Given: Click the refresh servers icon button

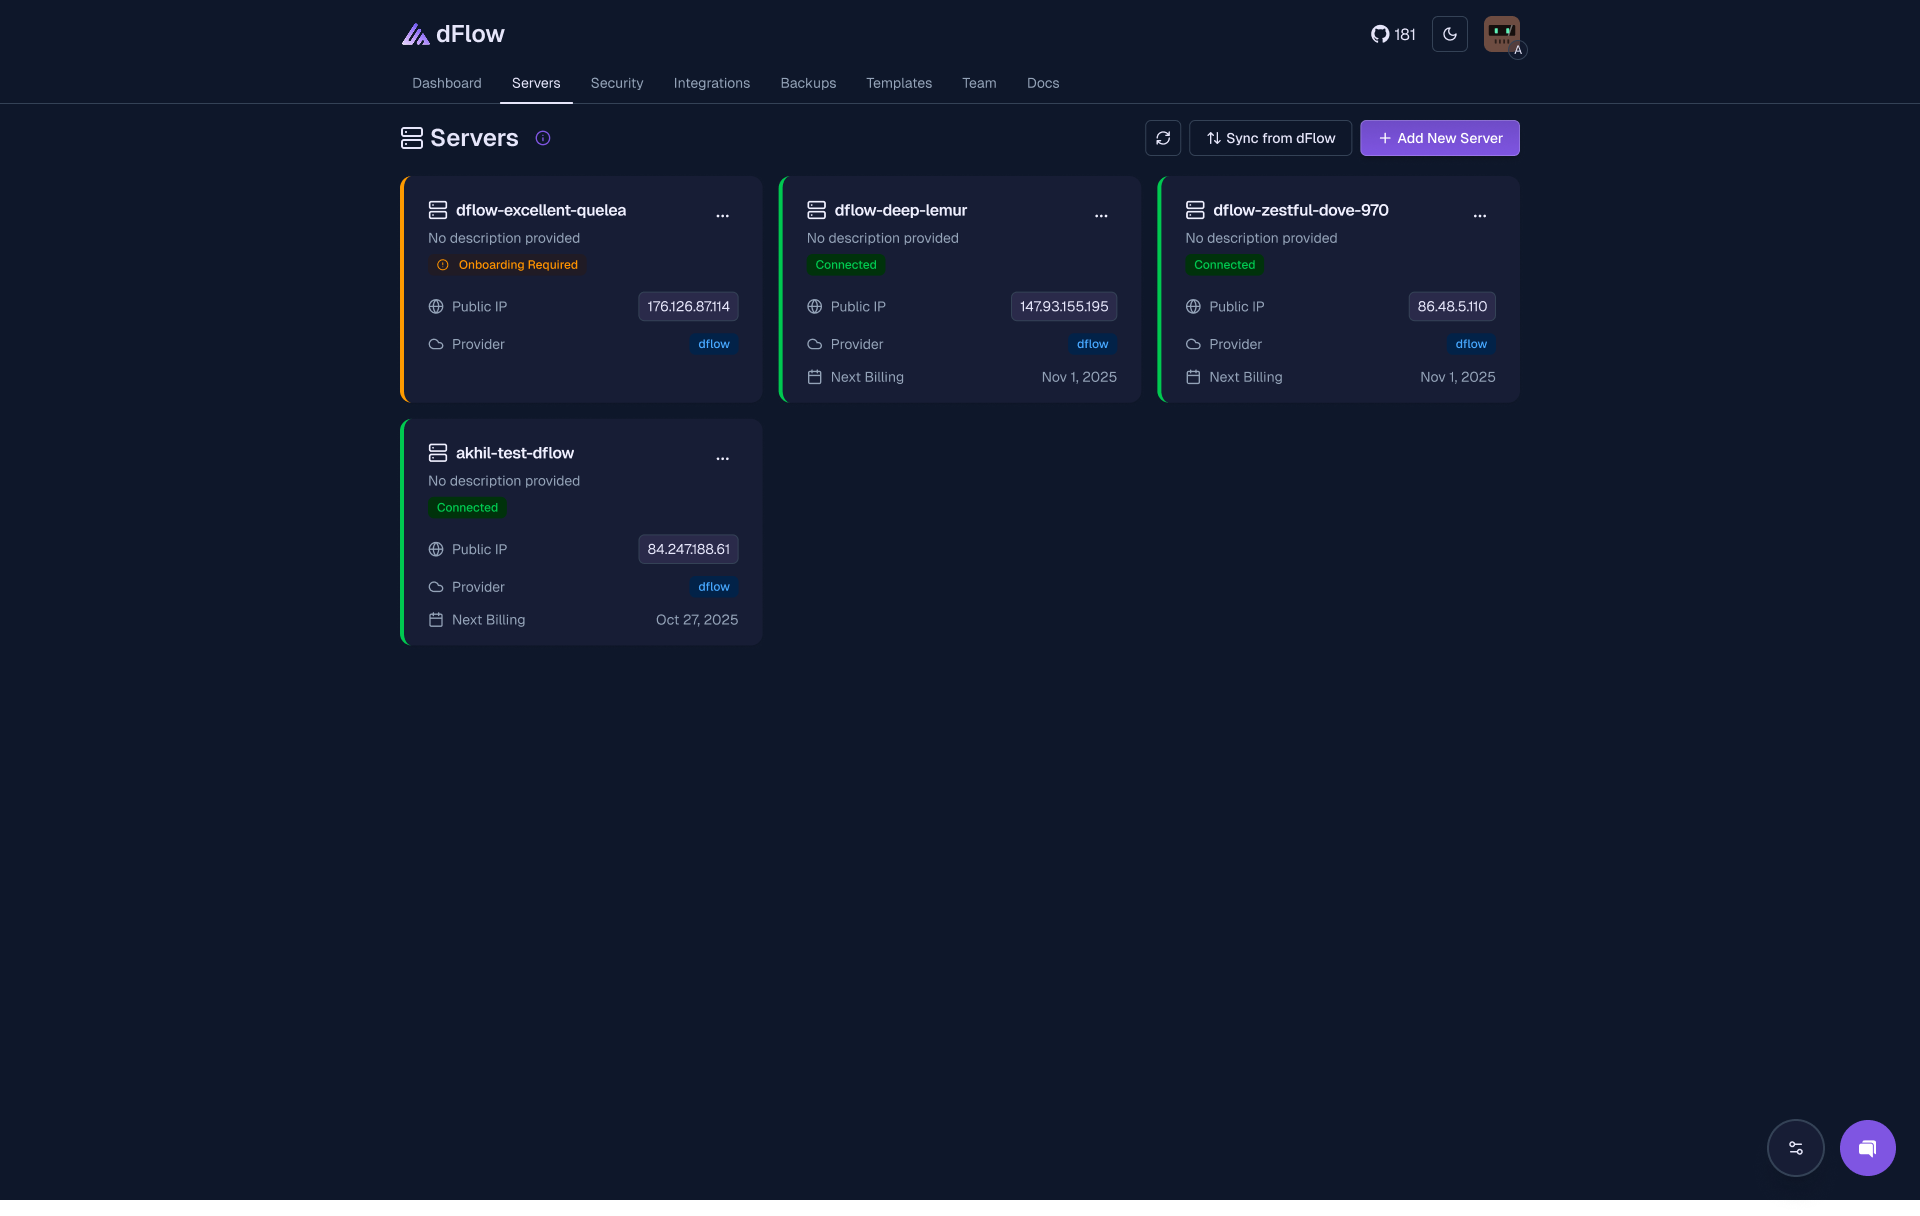Looking at the screenshot, I should click(x=1162, y=138).
